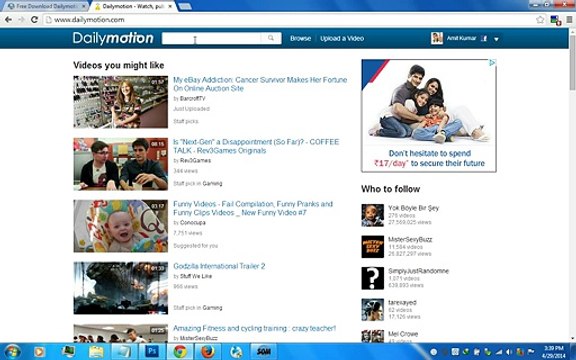This screenshot has height=360, width=576.
Task: Open tarekayed channel avatar
Action: (x=372, y=310)
